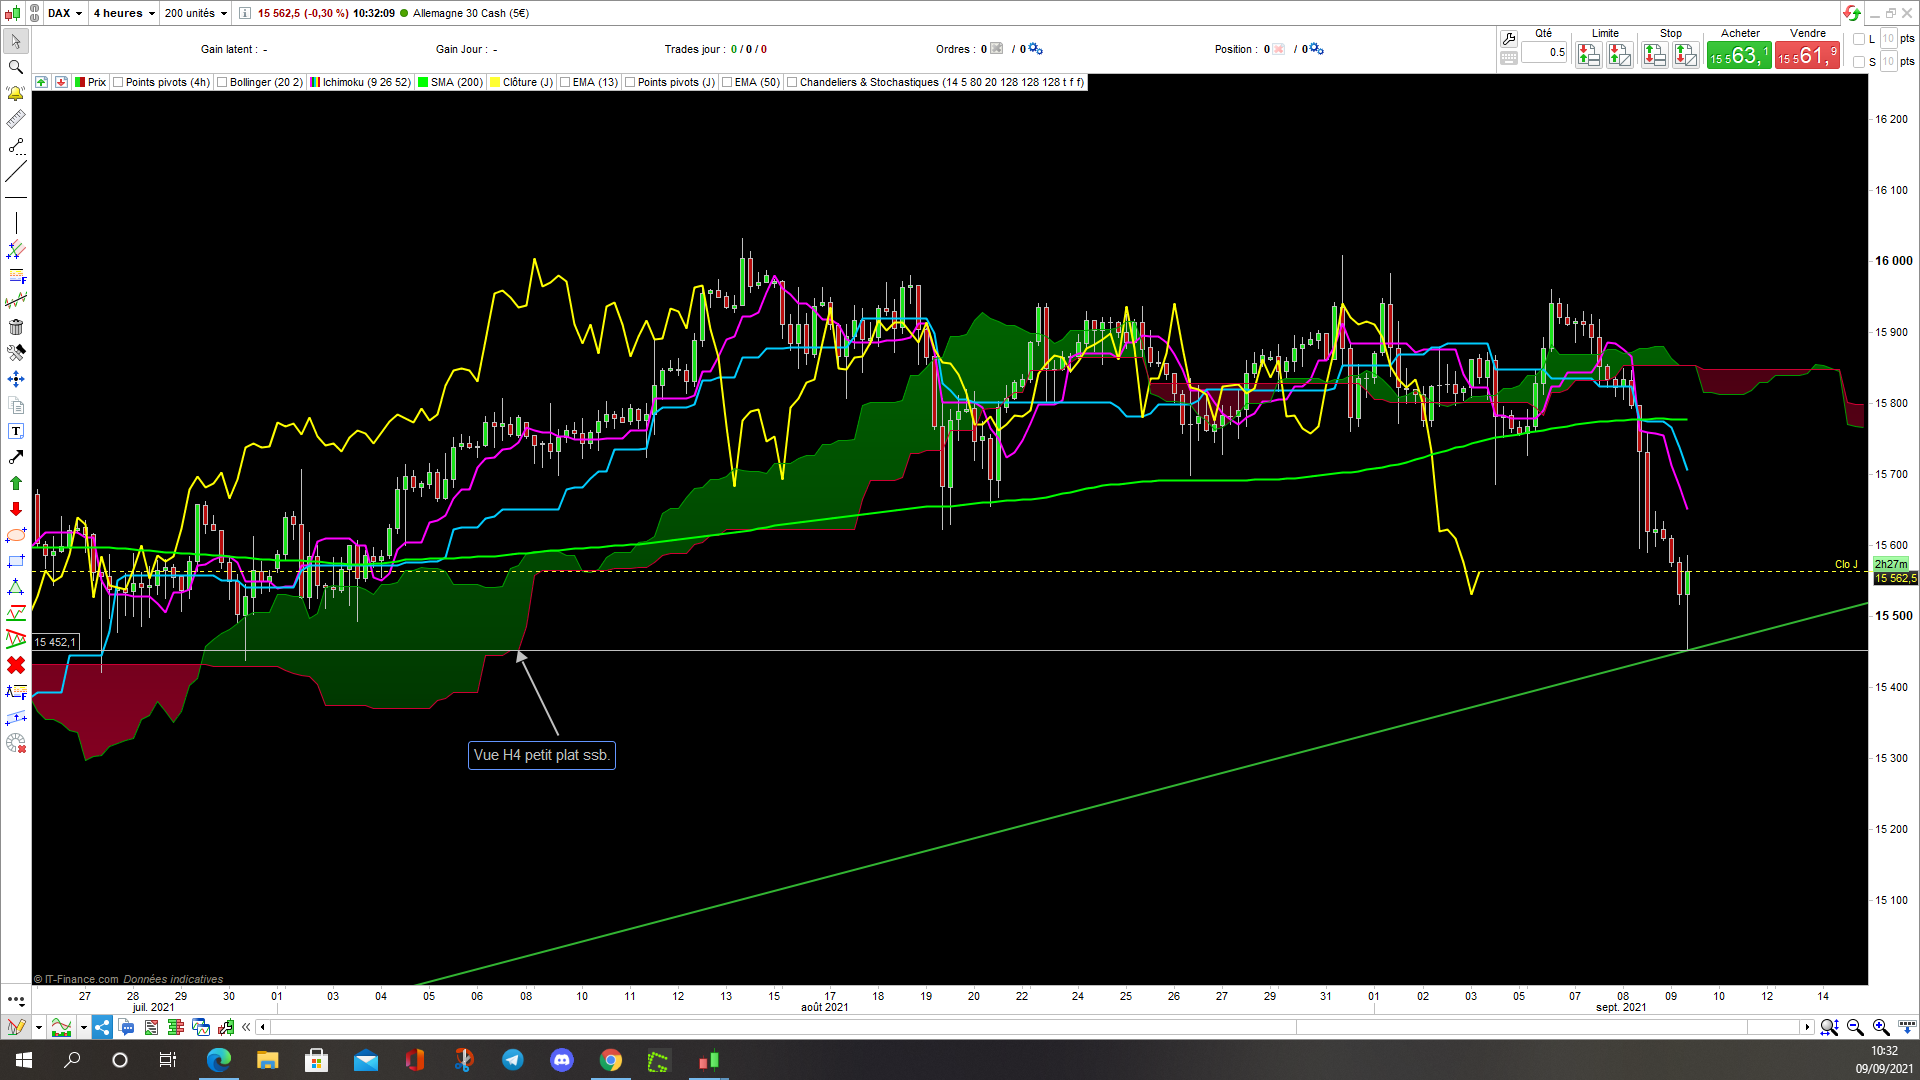Click the left scroll arrow of chart scrollbar
Viewport: 1920px width, 1080px height.
click(262, 1027)
